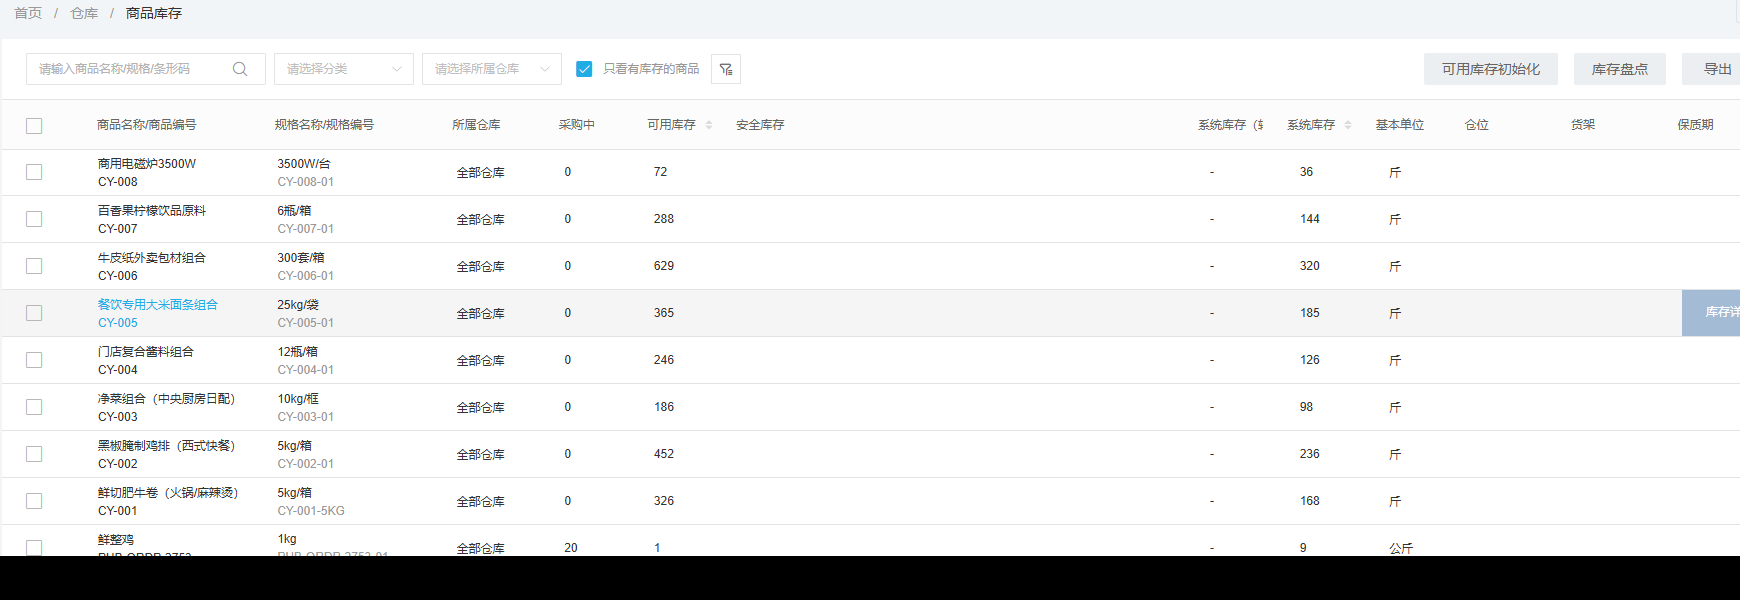Click product name 鲜切肥牛卷（火锅/麻辣烫）
The height and width of the screenshot is (600, 1740).
point(171,493)
